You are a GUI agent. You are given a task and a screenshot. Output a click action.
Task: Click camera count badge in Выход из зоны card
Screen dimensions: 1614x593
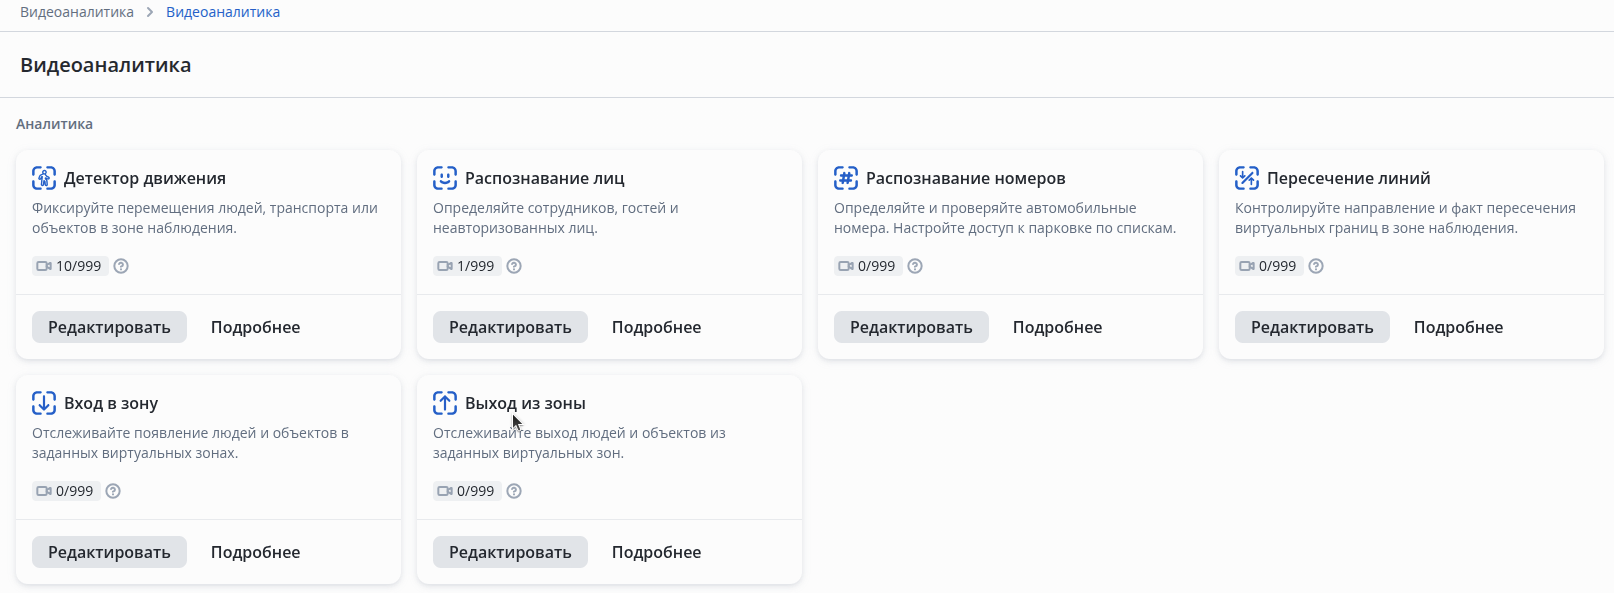click(x=466, y=491)
